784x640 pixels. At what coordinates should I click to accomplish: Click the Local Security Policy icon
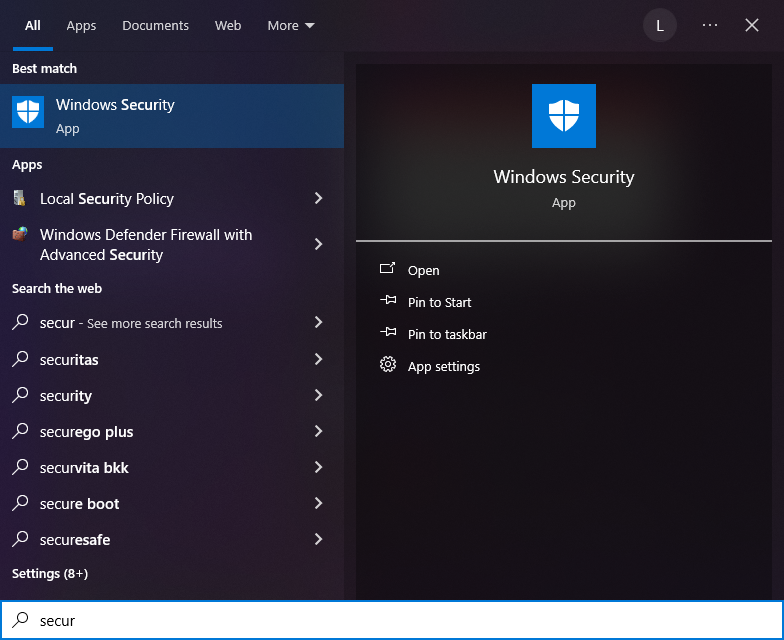(20, 198)
